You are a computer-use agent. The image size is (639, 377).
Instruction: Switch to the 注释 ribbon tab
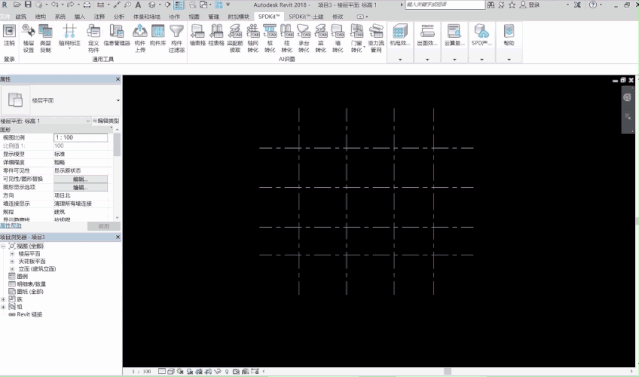pos(99,17)
